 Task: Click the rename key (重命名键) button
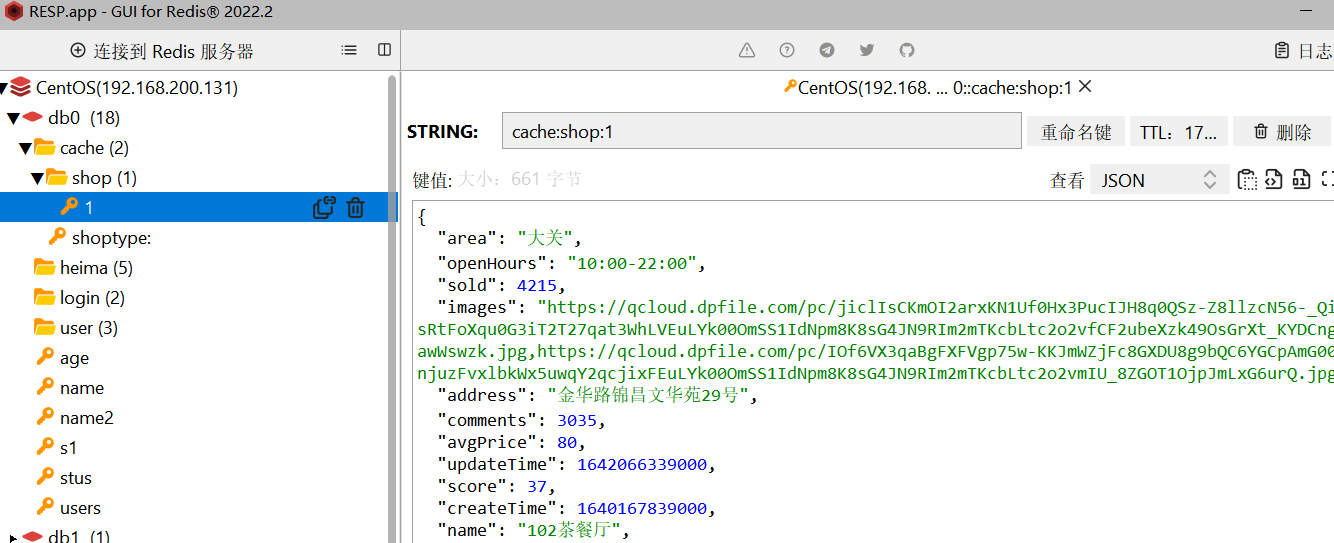[x=1076, y=131]
